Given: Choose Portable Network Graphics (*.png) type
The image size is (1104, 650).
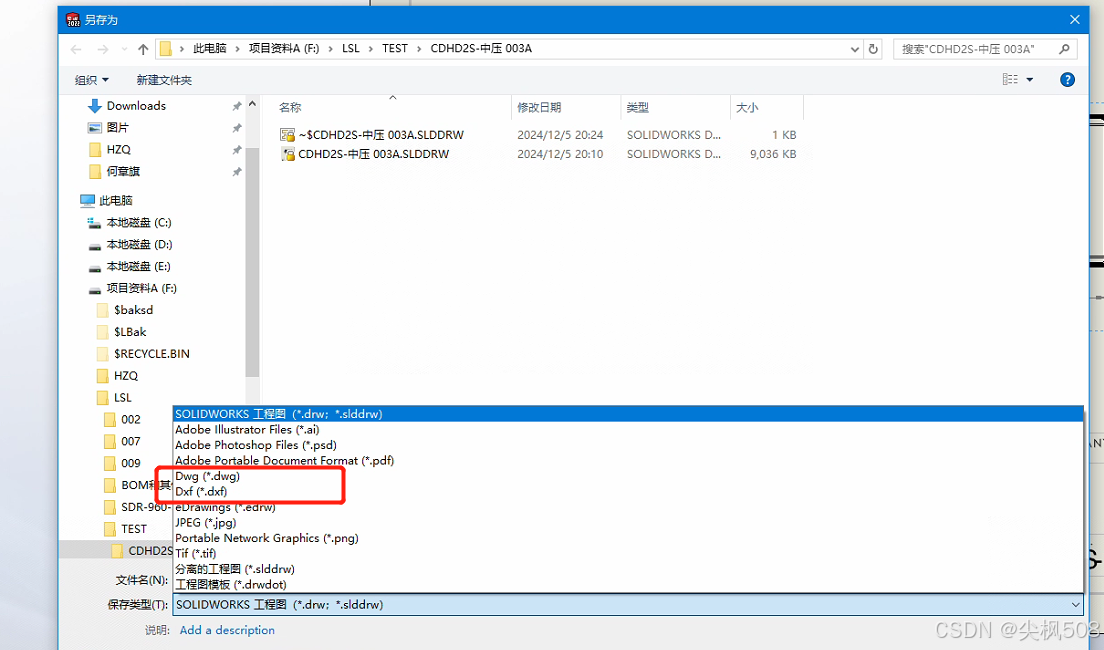Looking at the screenshot, I should (628, 538).
